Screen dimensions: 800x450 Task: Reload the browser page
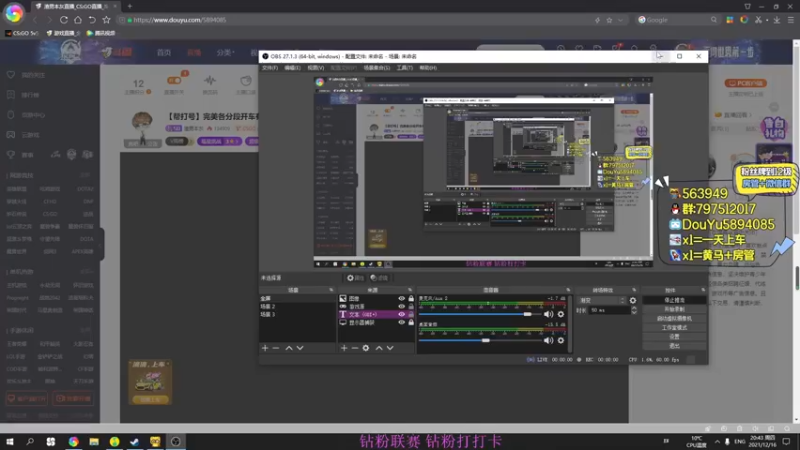pos(64,20)
